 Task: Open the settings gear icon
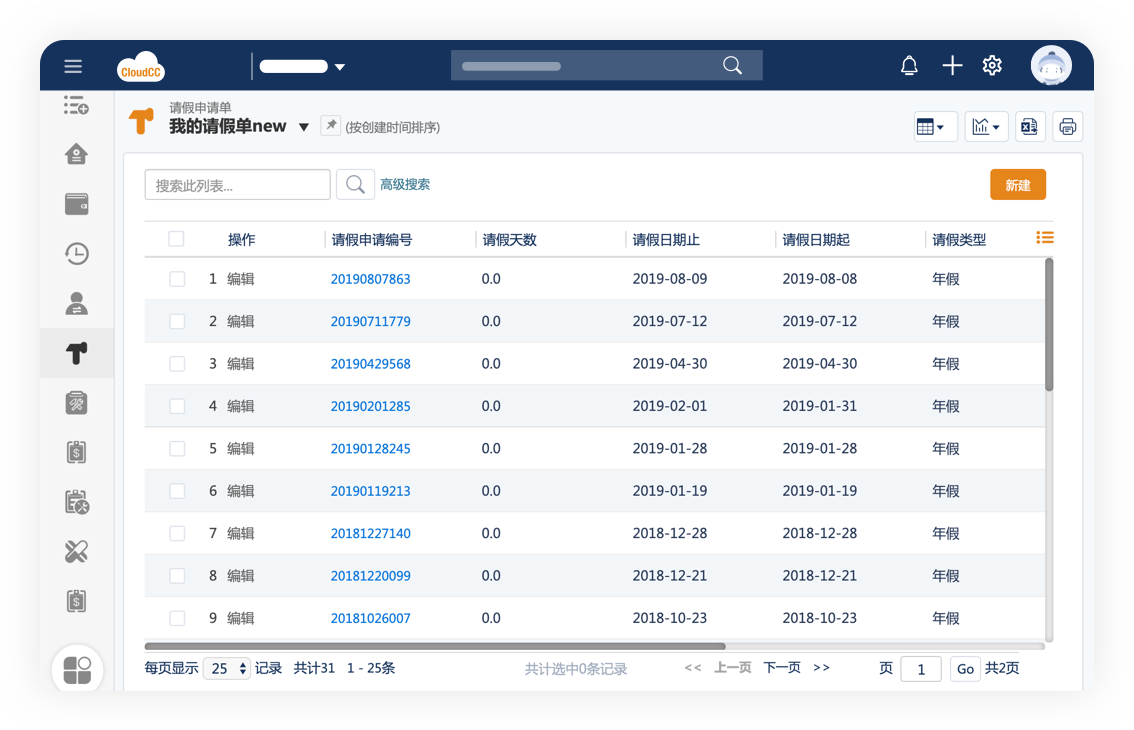point(992,66)
